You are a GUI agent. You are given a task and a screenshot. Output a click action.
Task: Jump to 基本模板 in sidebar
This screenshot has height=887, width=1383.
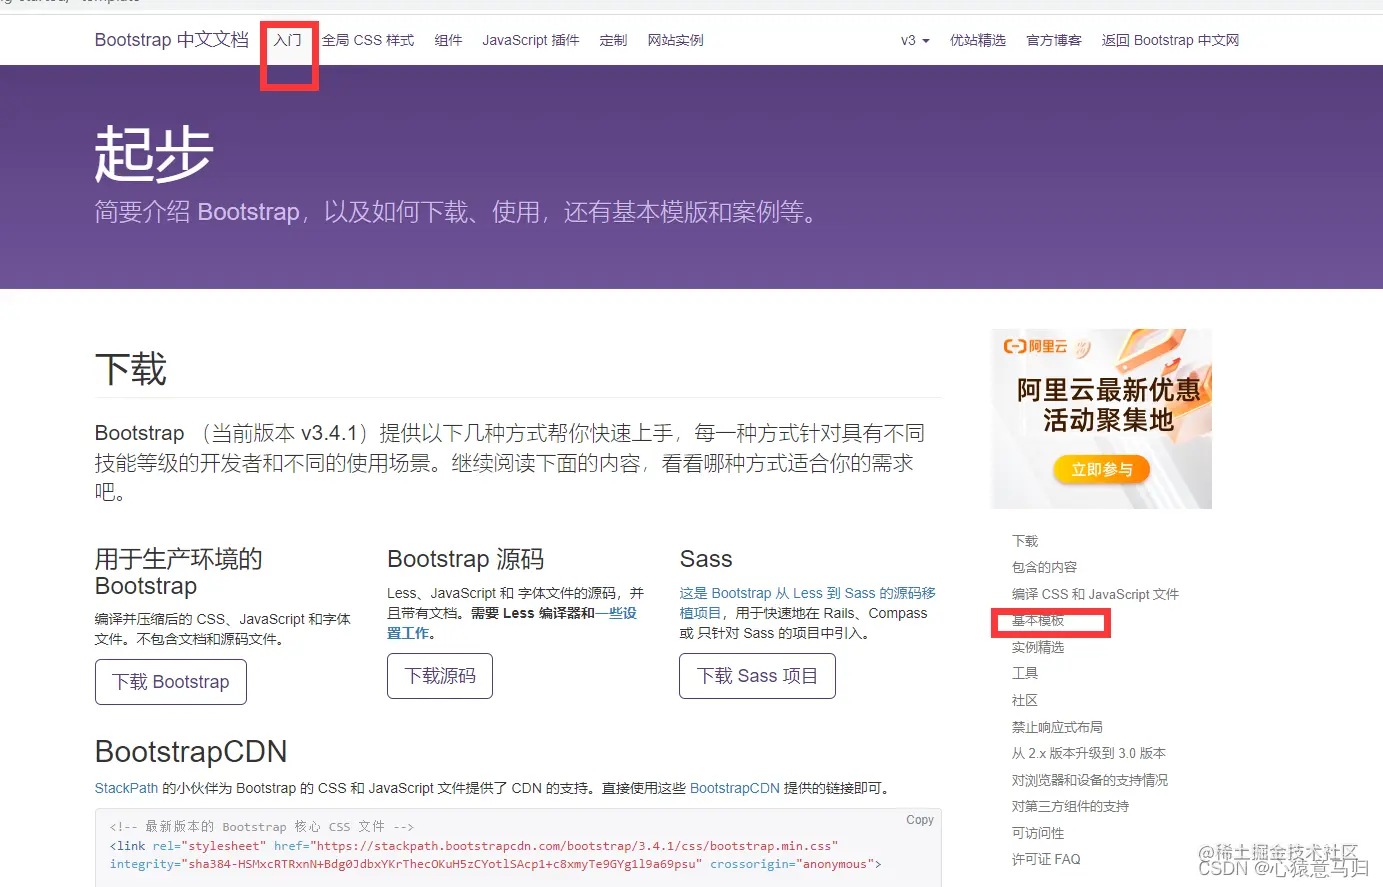(1038, 621)
